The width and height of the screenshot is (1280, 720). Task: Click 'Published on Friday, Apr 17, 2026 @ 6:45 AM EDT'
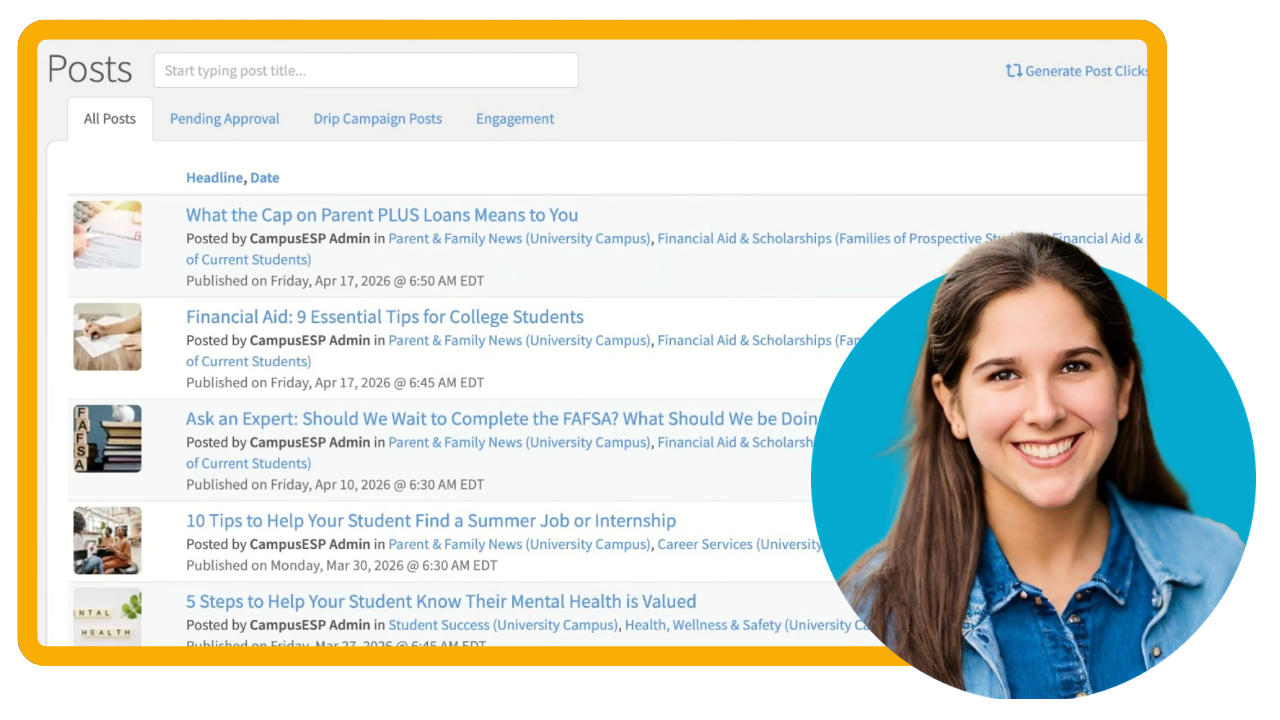click(335, 383)
